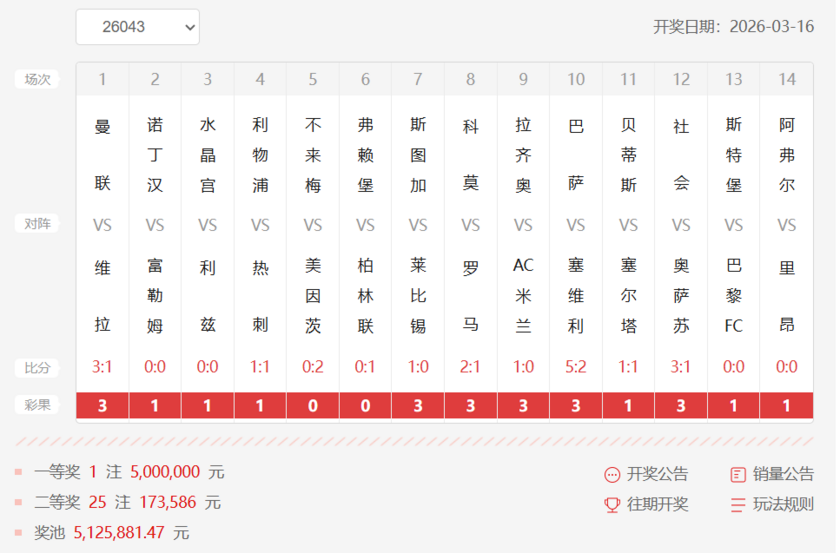Open the 玩法规则 game rules link

click(783, 504)
